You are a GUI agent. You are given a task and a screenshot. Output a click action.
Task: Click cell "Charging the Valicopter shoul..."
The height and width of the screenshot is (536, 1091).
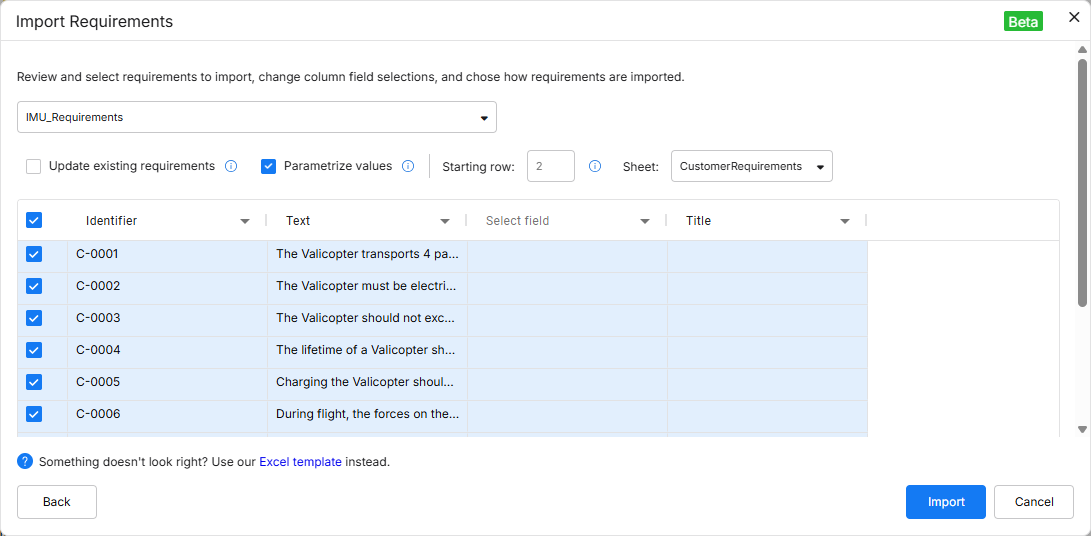tap(367, 382)
